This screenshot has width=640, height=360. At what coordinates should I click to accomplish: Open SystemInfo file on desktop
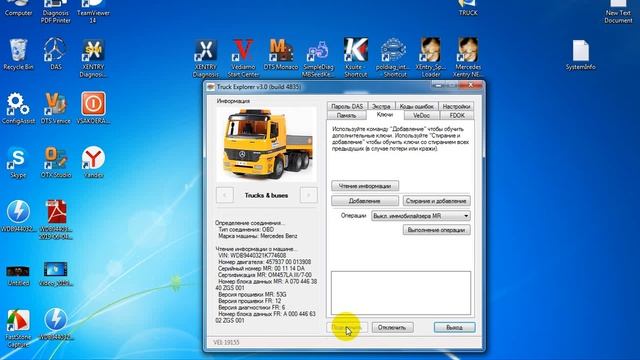580,55
